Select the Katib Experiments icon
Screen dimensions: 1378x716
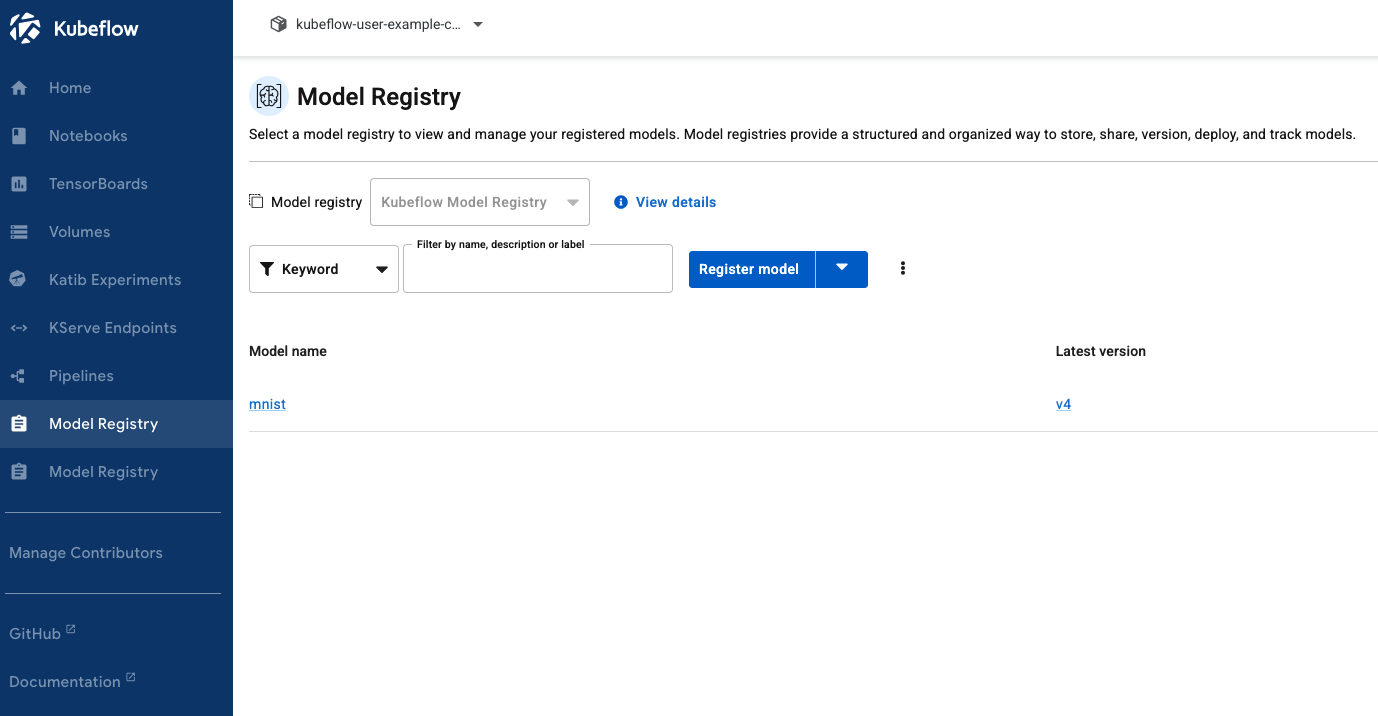(x=19, y=279)
